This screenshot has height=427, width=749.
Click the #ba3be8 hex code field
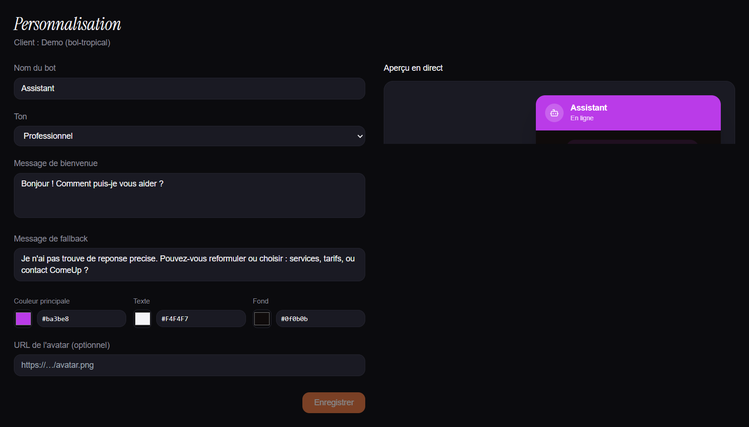(81, 319)
